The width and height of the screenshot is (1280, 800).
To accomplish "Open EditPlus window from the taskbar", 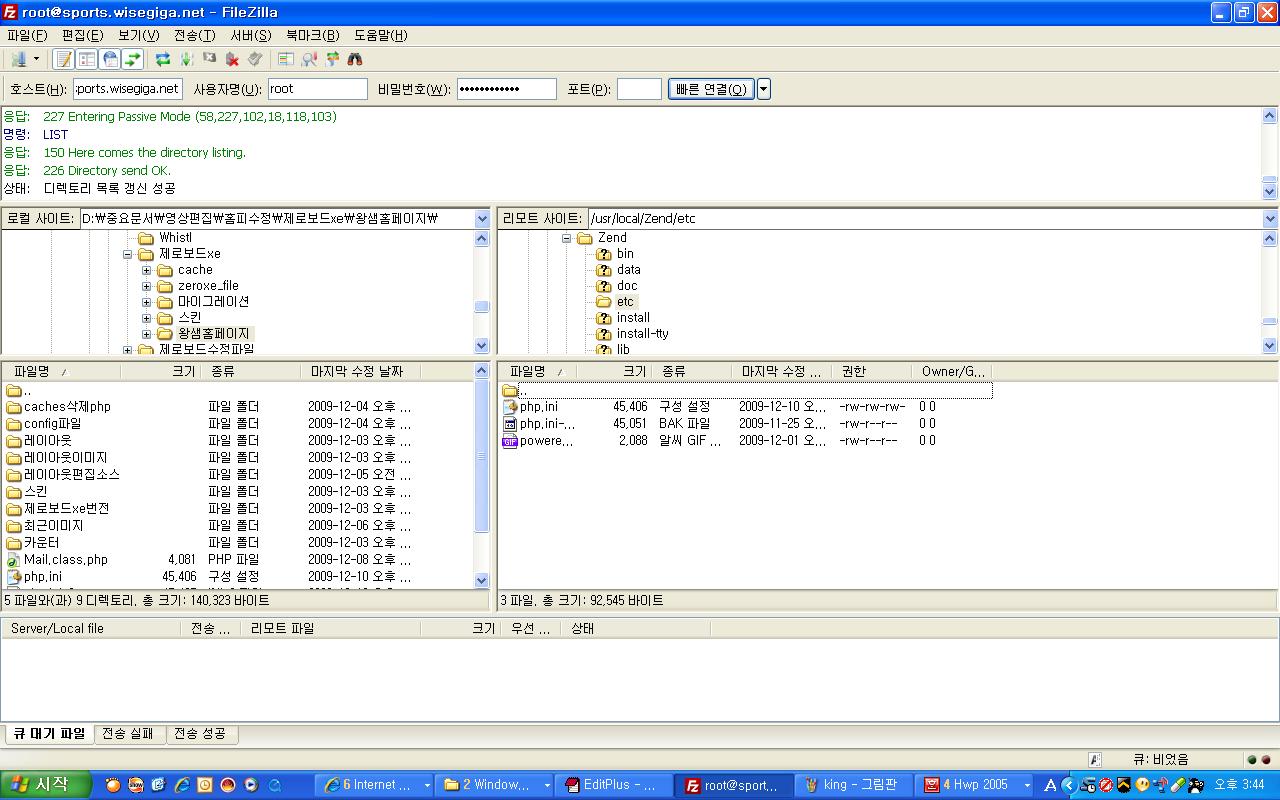I will click(x=613, y=785).
